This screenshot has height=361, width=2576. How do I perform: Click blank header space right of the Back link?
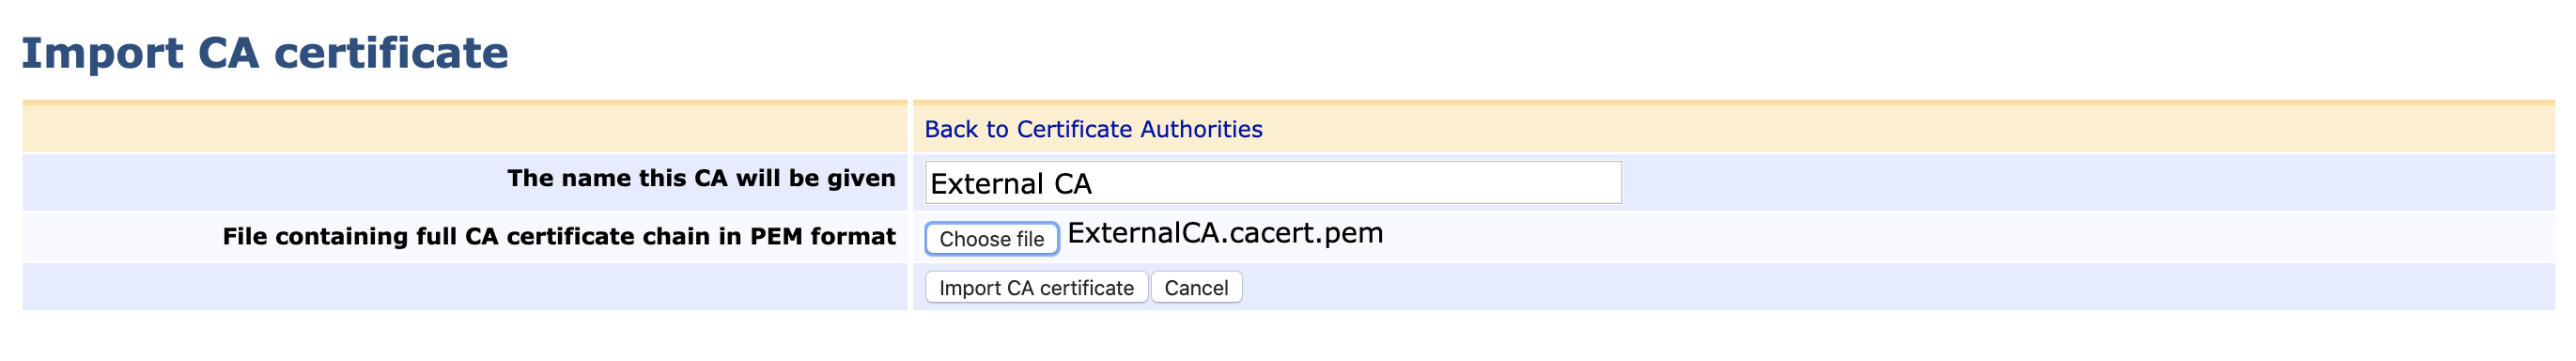[1910, 128]
